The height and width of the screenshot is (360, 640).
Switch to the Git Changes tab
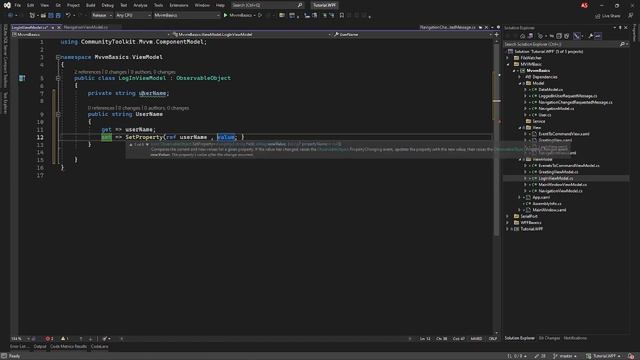pyautogui.click(x=549, y=338)
